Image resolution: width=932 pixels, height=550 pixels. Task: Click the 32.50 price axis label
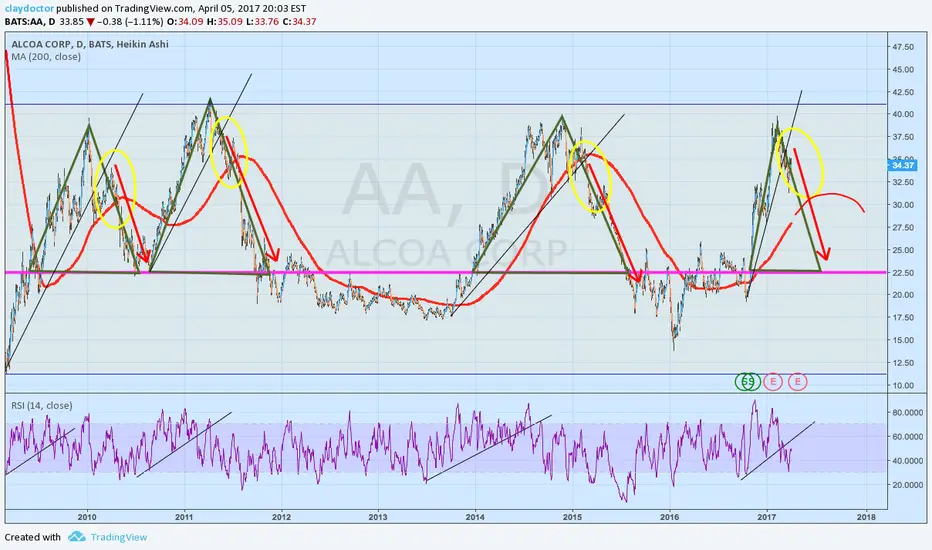903,182
